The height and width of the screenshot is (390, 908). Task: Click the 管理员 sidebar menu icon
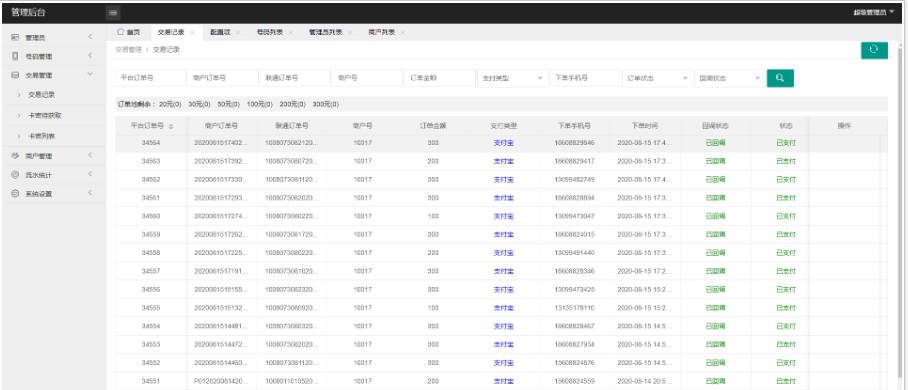pos(15,38)
